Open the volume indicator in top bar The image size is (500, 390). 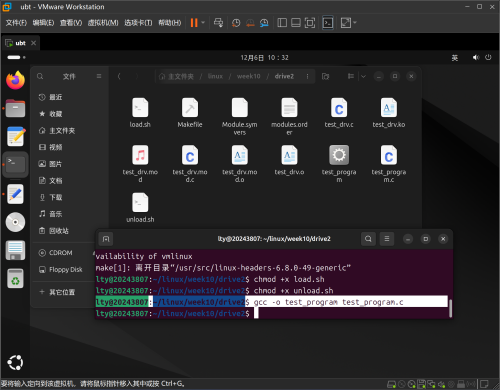click(476, 57)
